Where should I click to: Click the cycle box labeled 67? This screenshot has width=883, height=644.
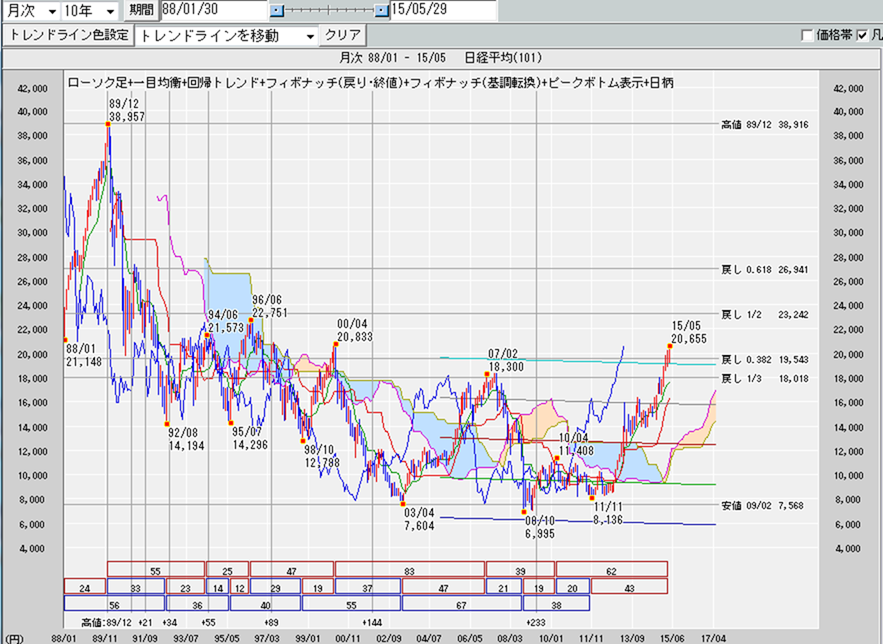tap(462, 603)
